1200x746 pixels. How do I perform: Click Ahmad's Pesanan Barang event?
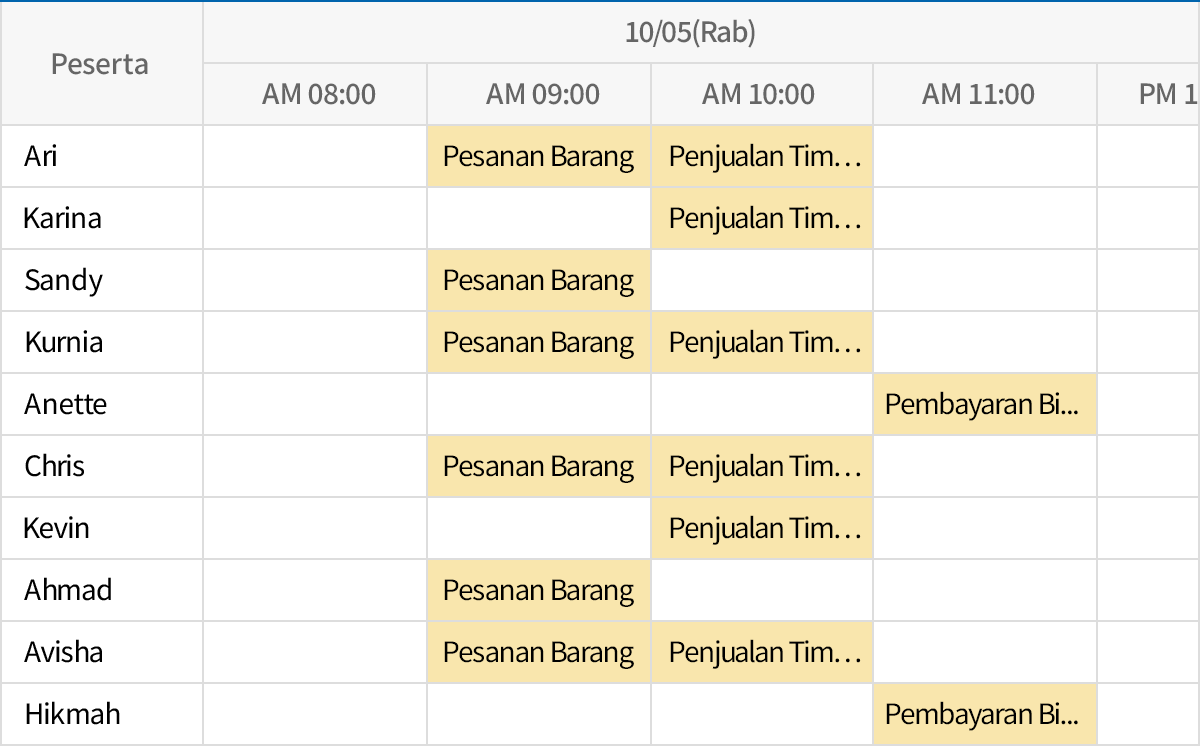[537, 590]
